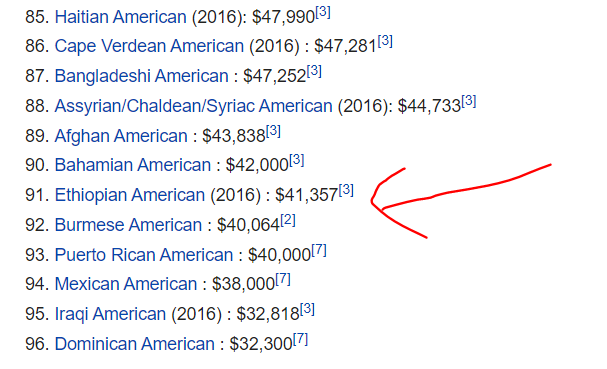Click citation [7] after Dominican American income
Screen dimensions: 607x369
(x=300, y=340)
